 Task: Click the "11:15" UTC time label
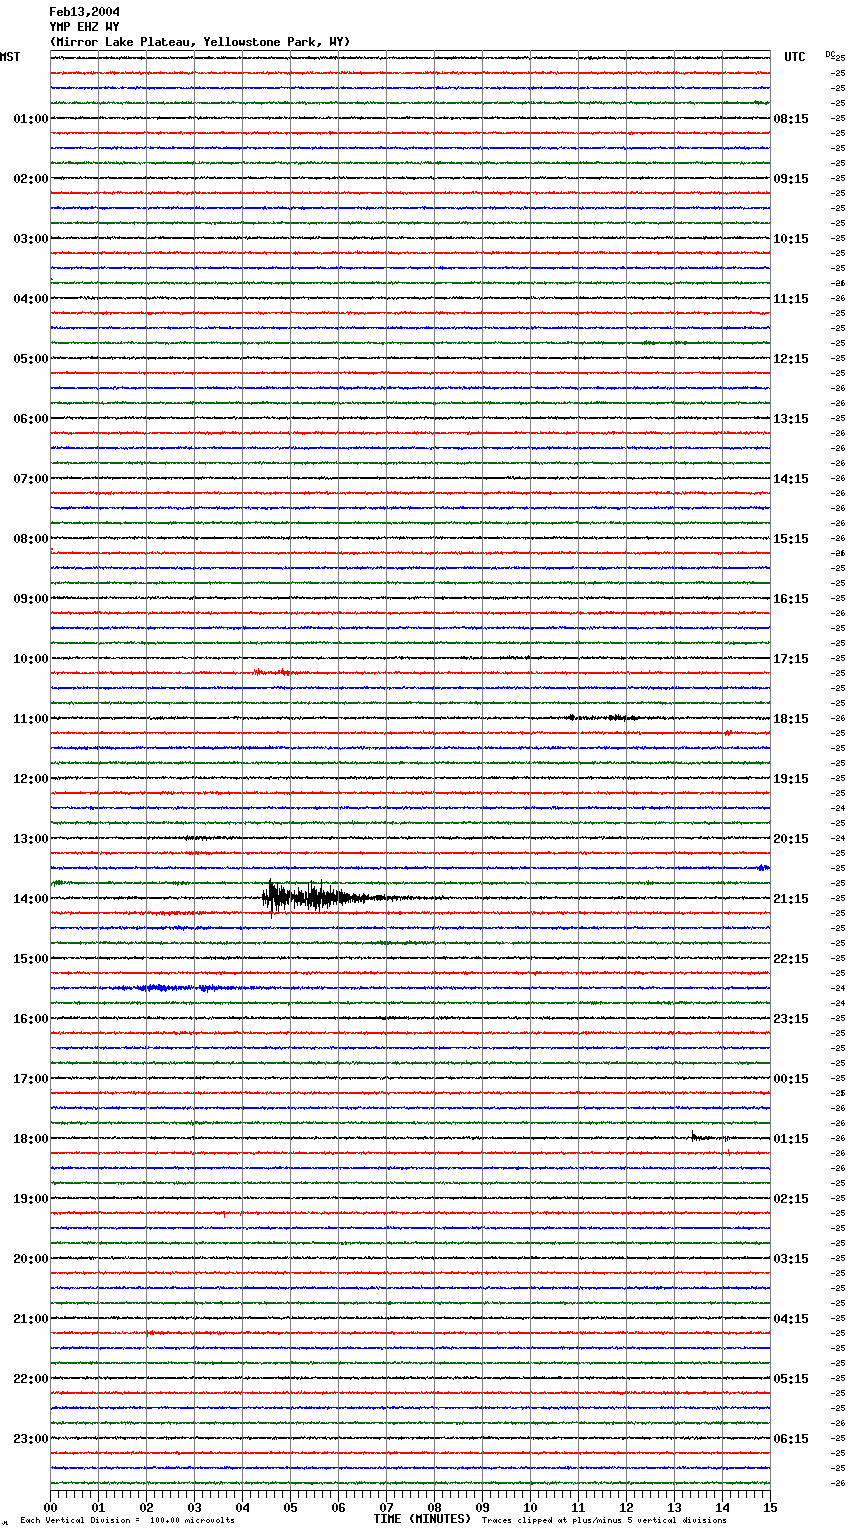[791, 299]
